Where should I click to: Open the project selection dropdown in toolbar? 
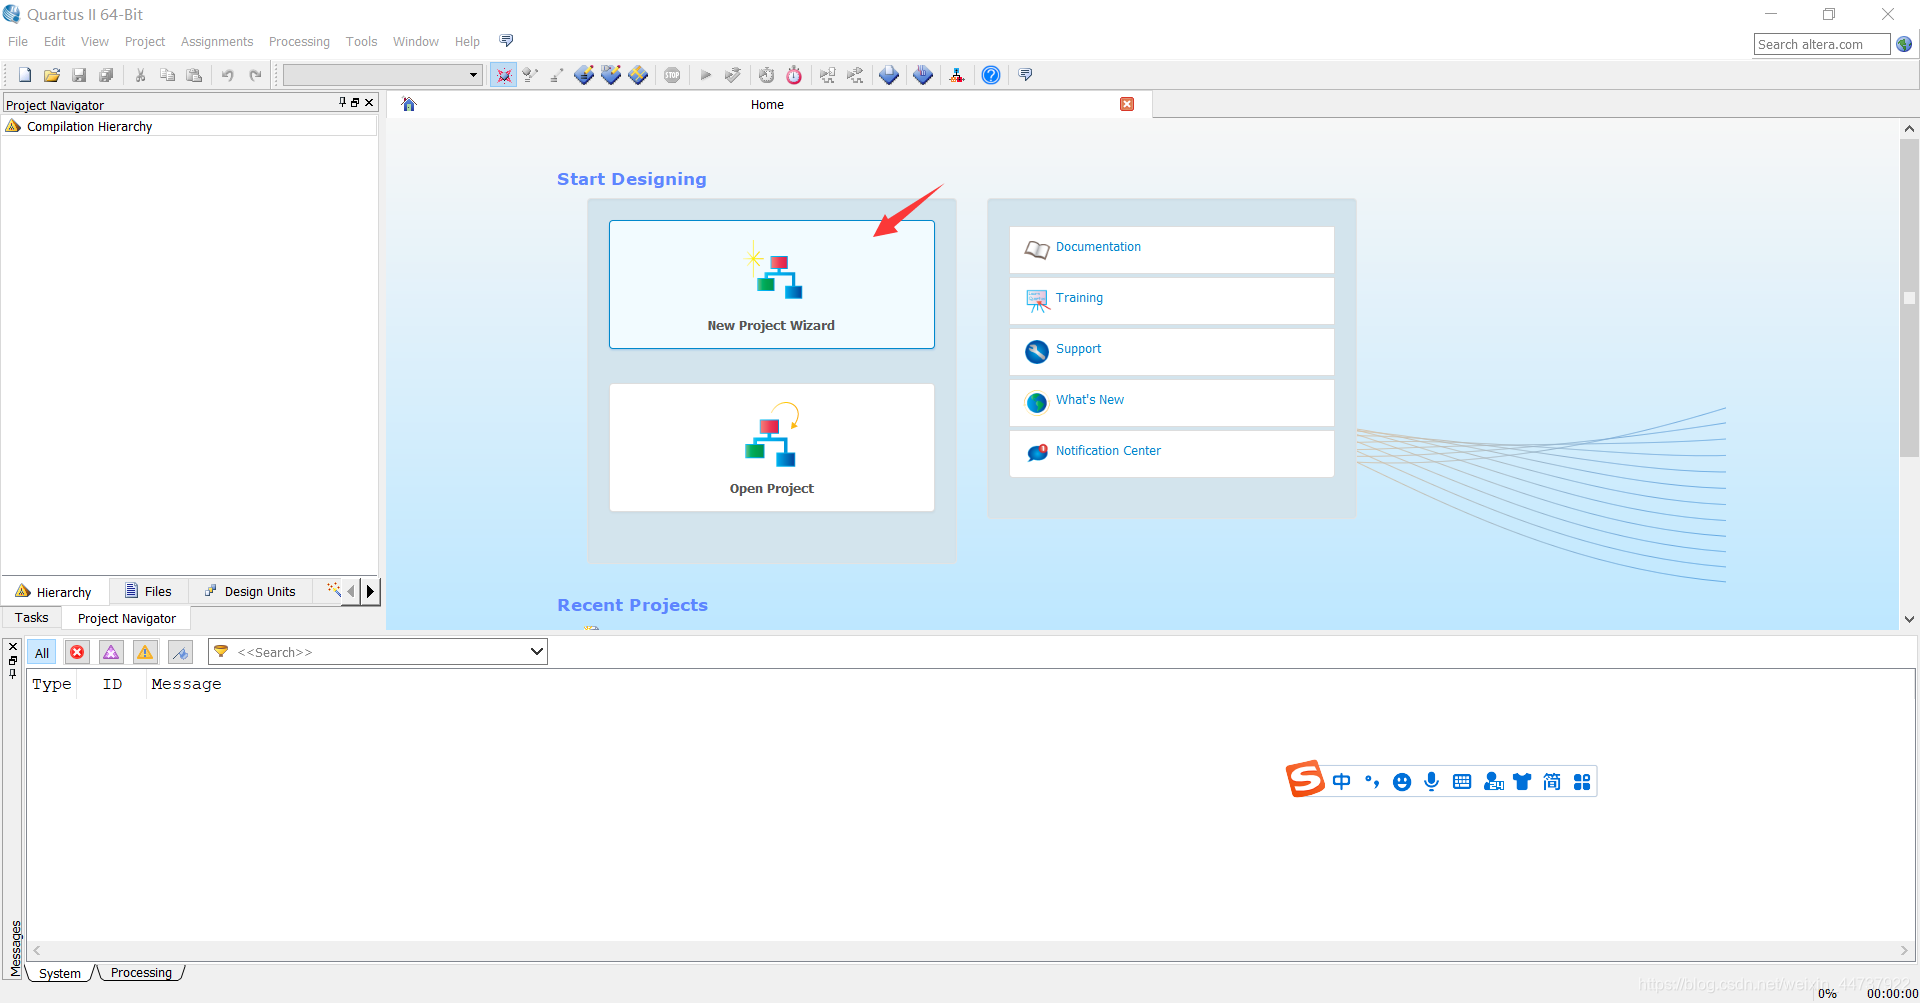[x=383, y=75]
